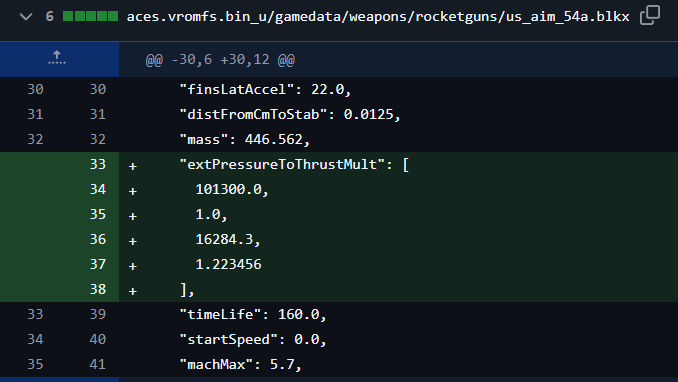Select new line number 36
This screenshot has height=382, width=678.
click(98, 239)
